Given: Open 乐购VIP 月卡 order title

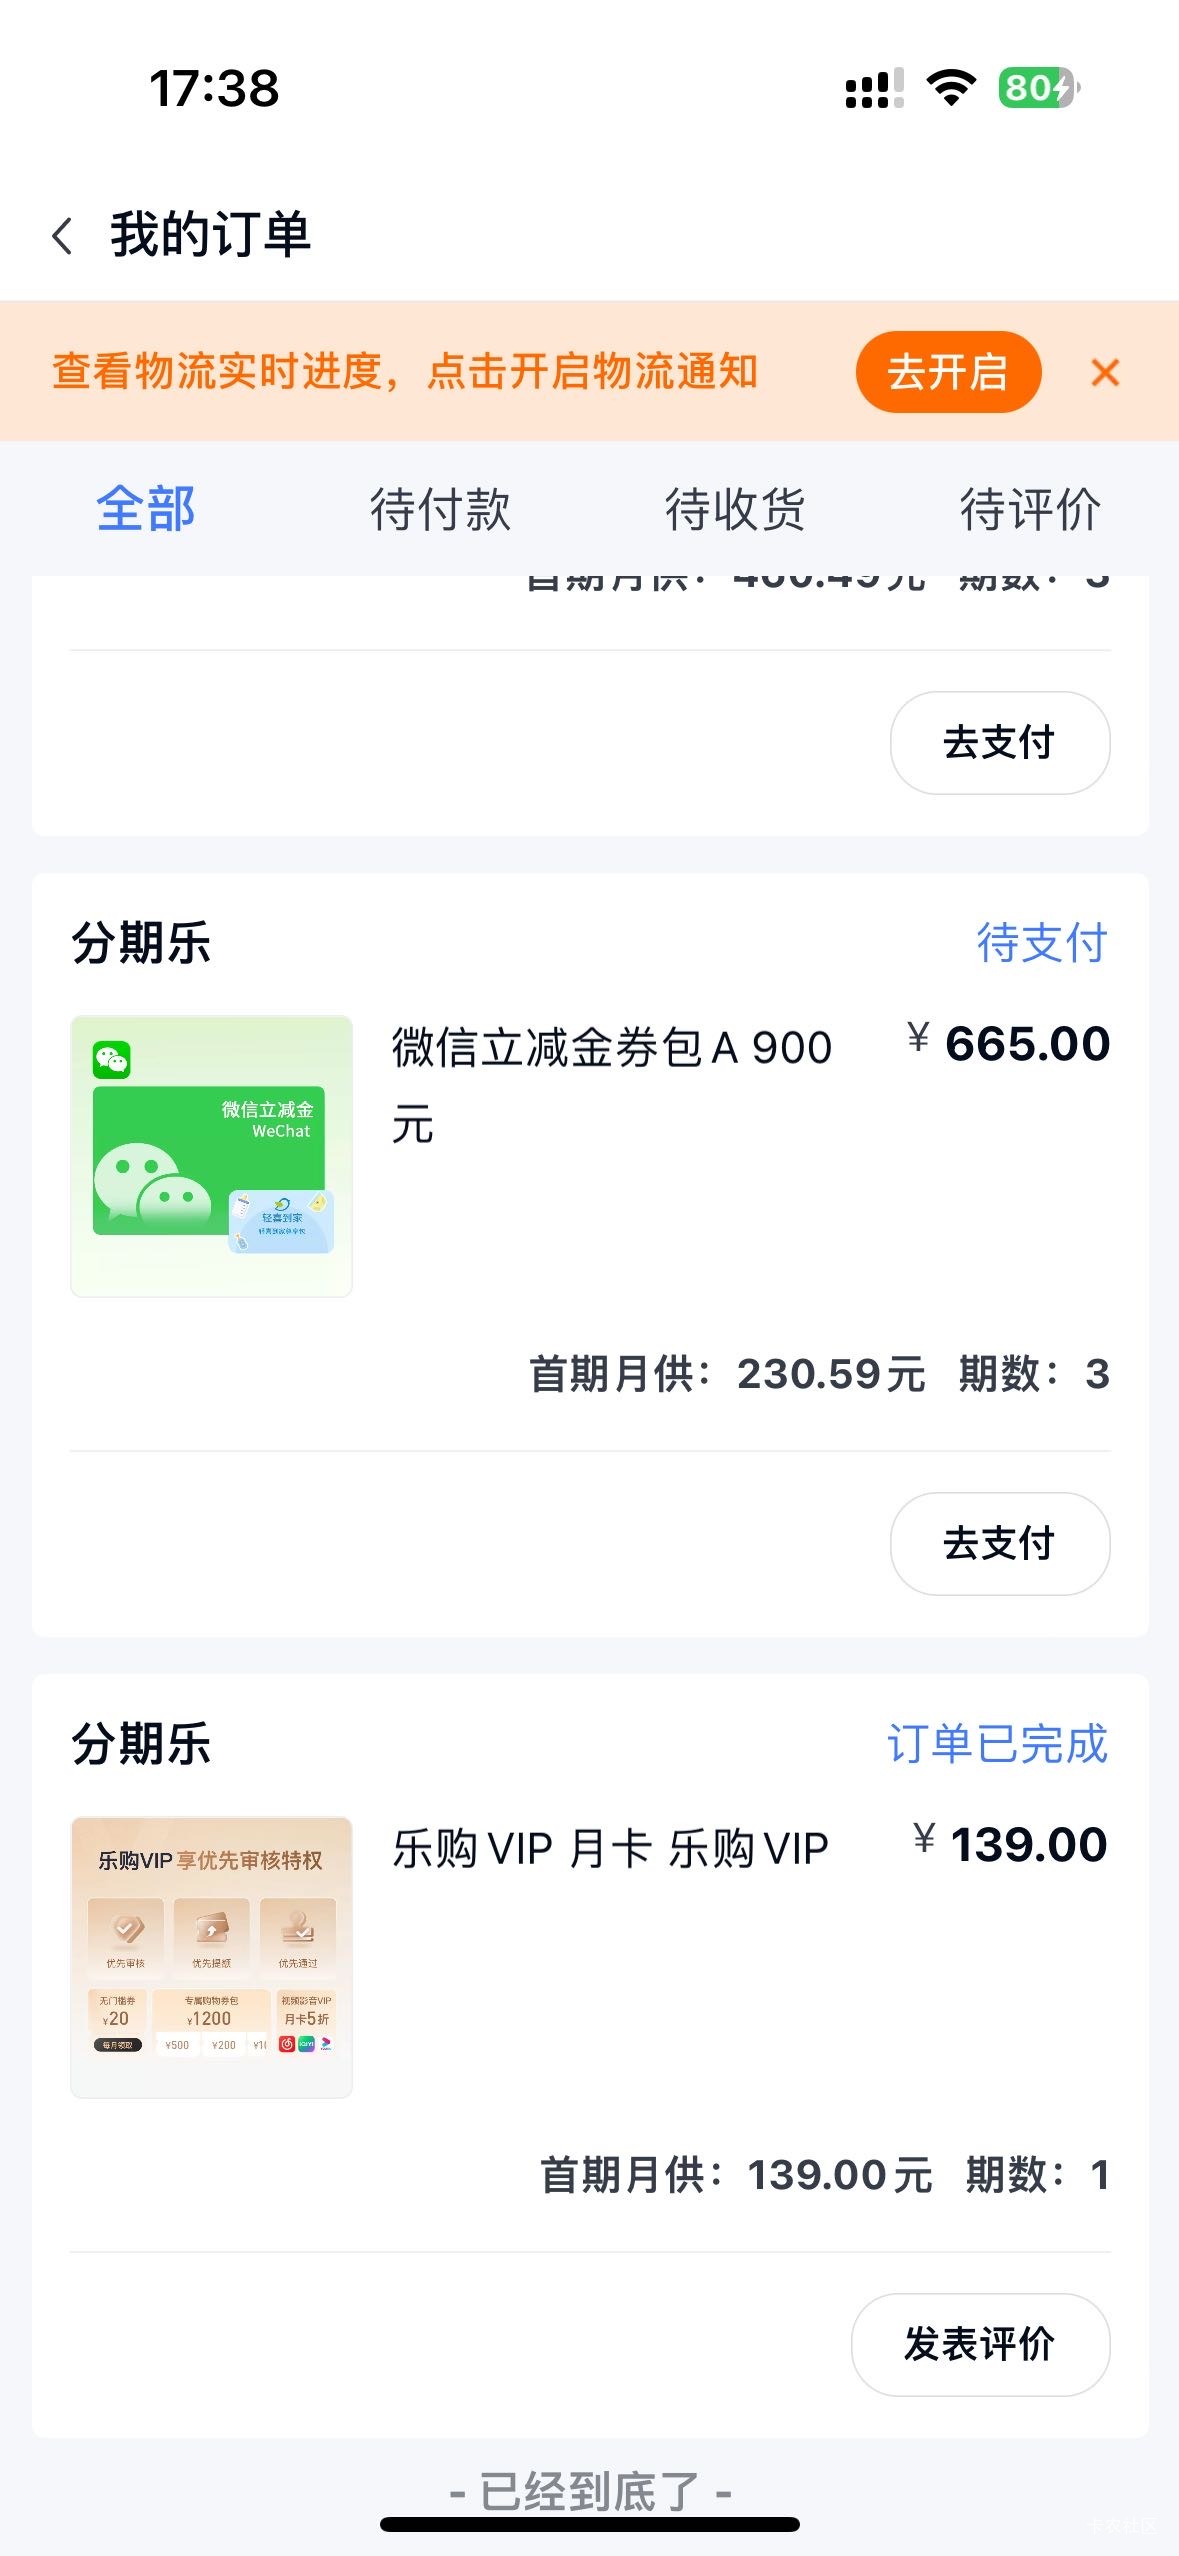Looking at the screenshot, I should pos(610,1848).
